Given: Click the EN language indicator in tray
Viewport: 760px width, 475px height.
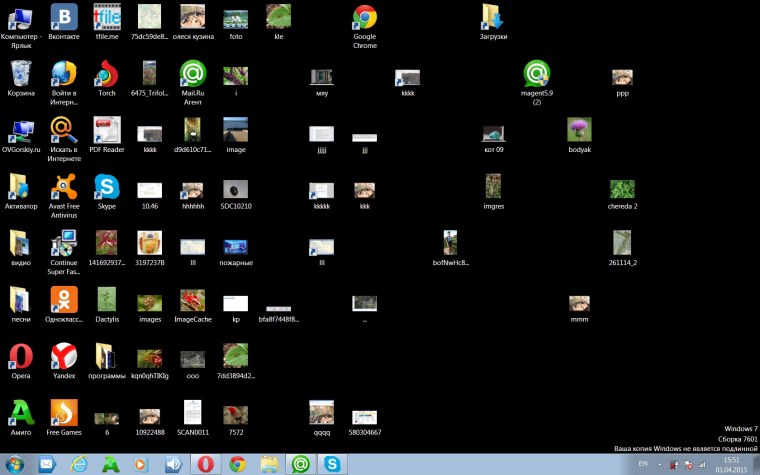Looking at the screenshot, I should pyautogui.click(x=642, y=464).
